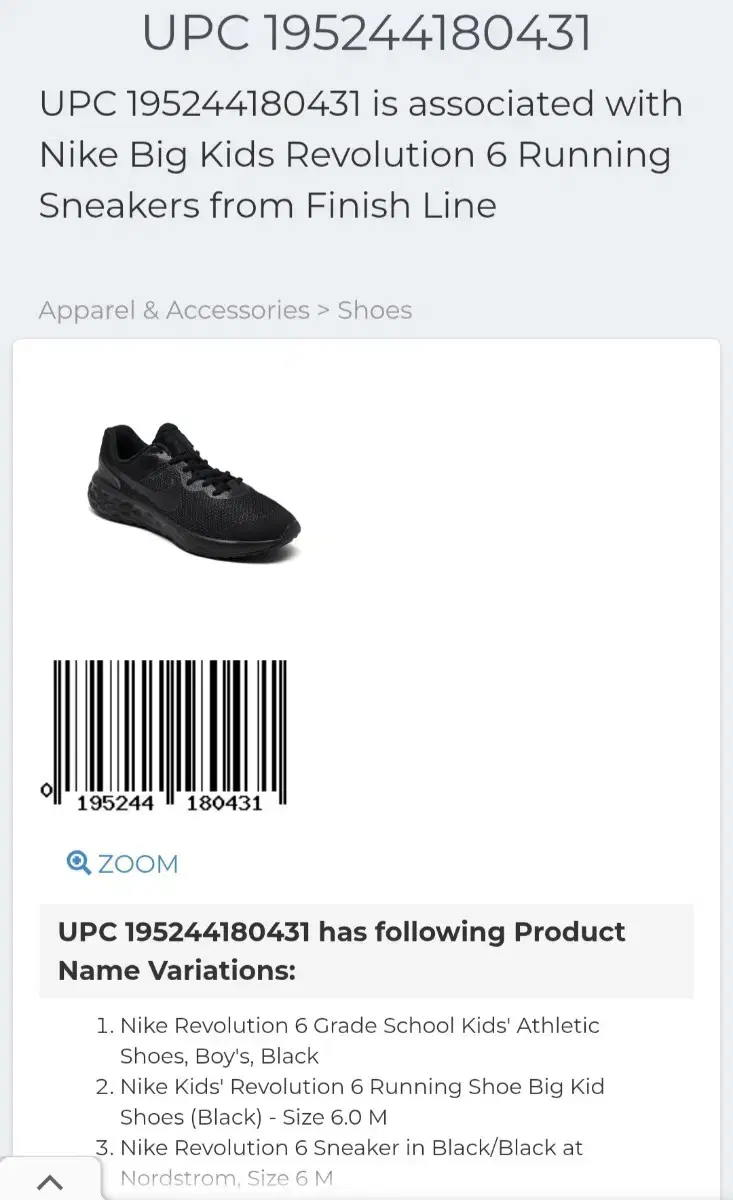Tap the Finish Line description paragraph
Viewport: 733px width, 1200px height.
click(360, 154)
